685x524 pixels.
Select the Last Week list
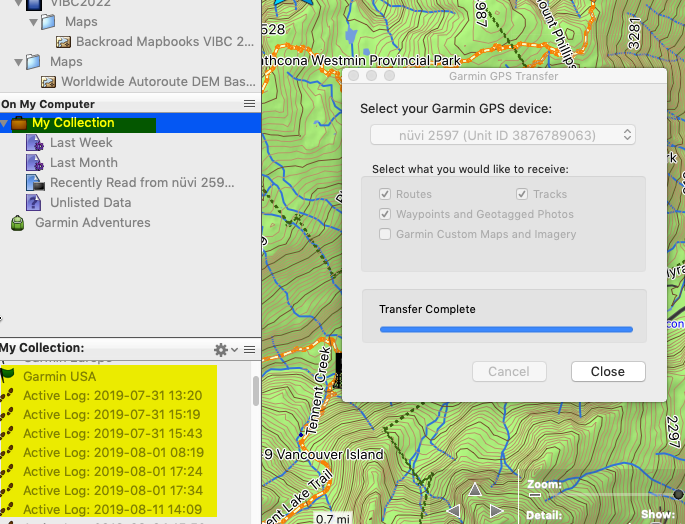pos(81,142)
